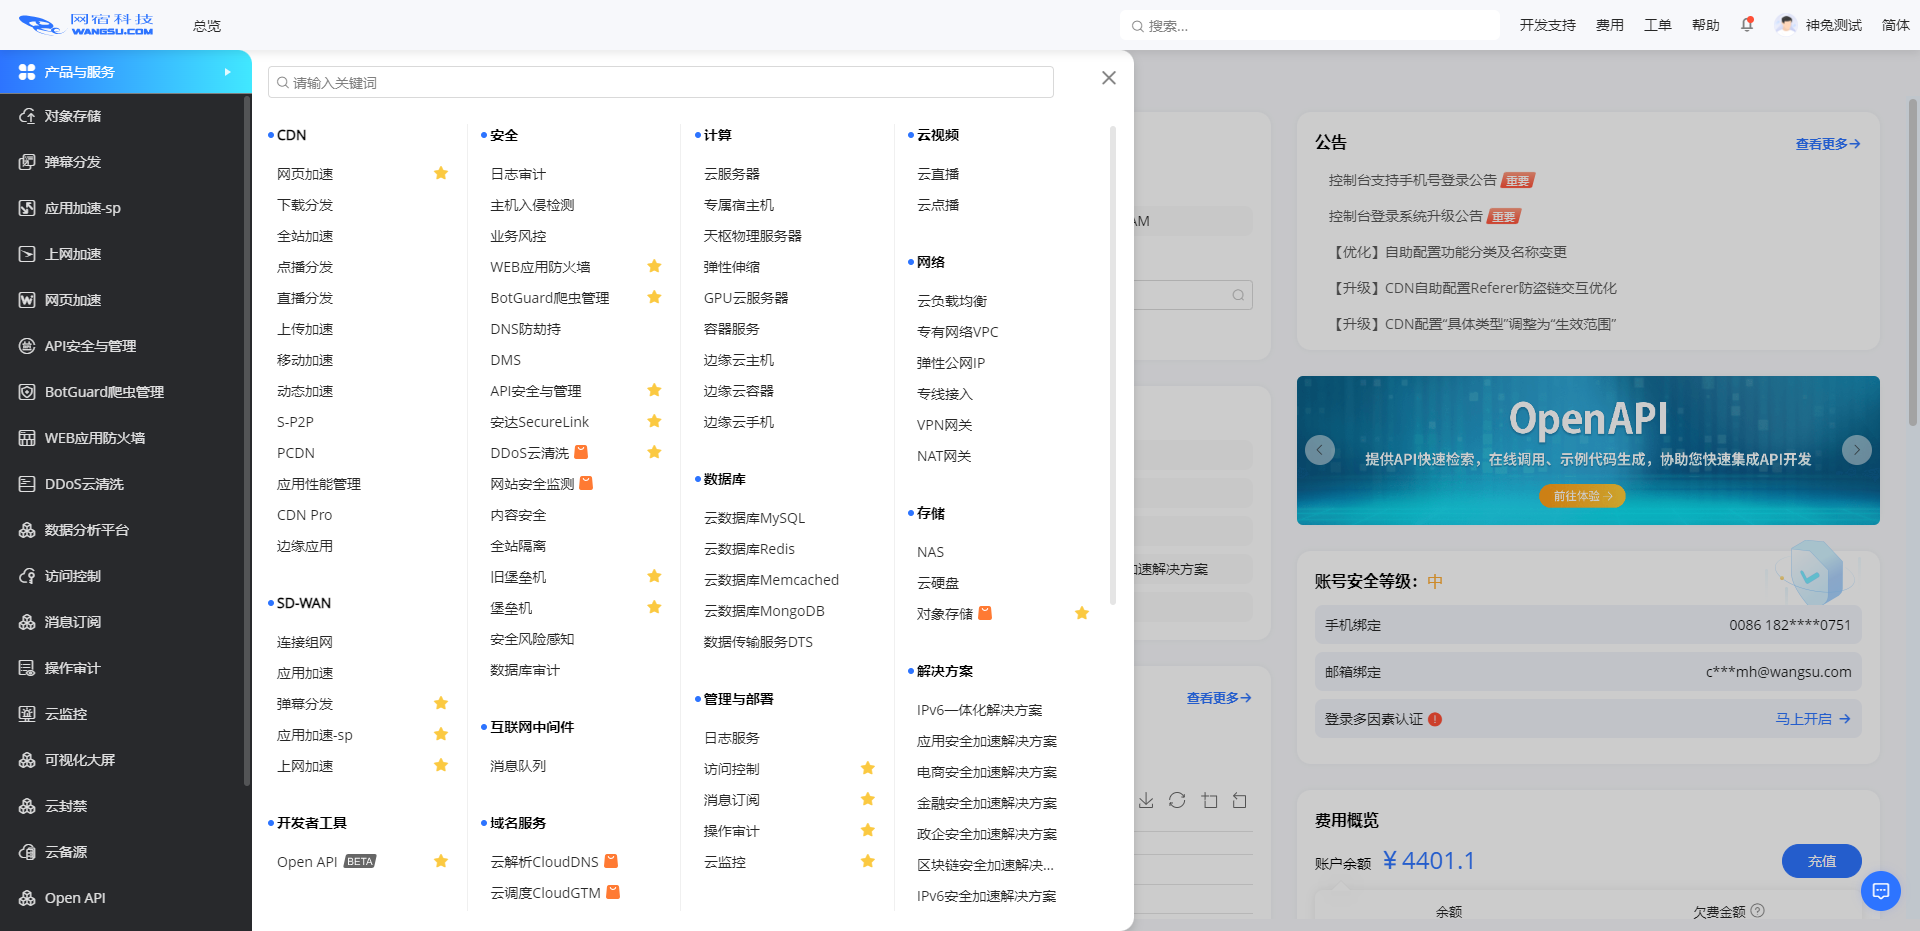
Task: Open DDoS云清洗 sidebar icon
Action: click(27, 484)
